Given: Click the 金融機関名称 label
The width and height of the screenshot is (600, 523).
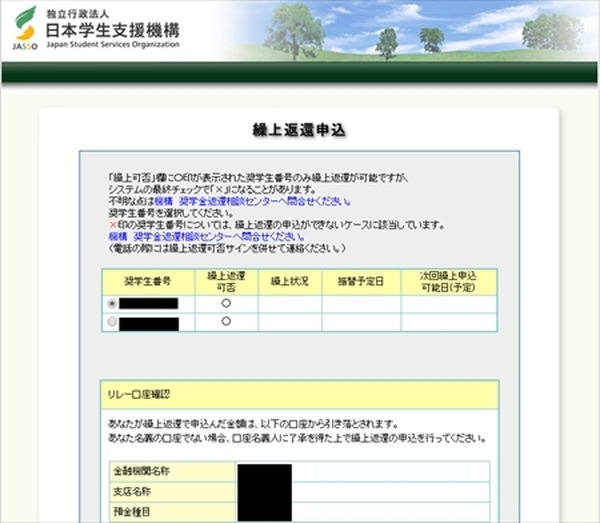Looking at the screenshot, I should (141, 471).
